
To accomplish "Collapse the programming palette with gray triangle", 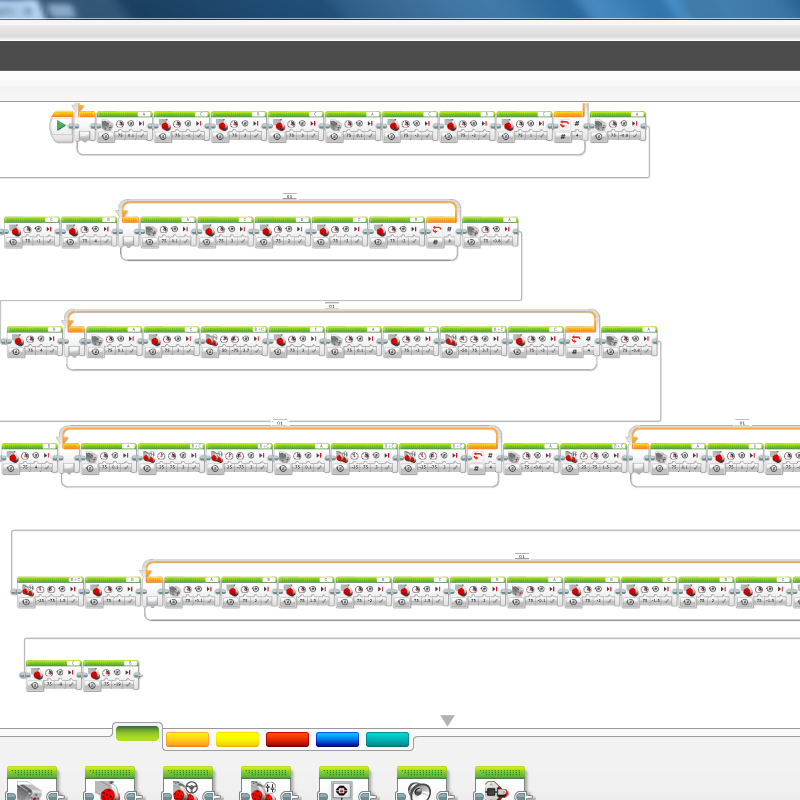I will tap(447, 720).
